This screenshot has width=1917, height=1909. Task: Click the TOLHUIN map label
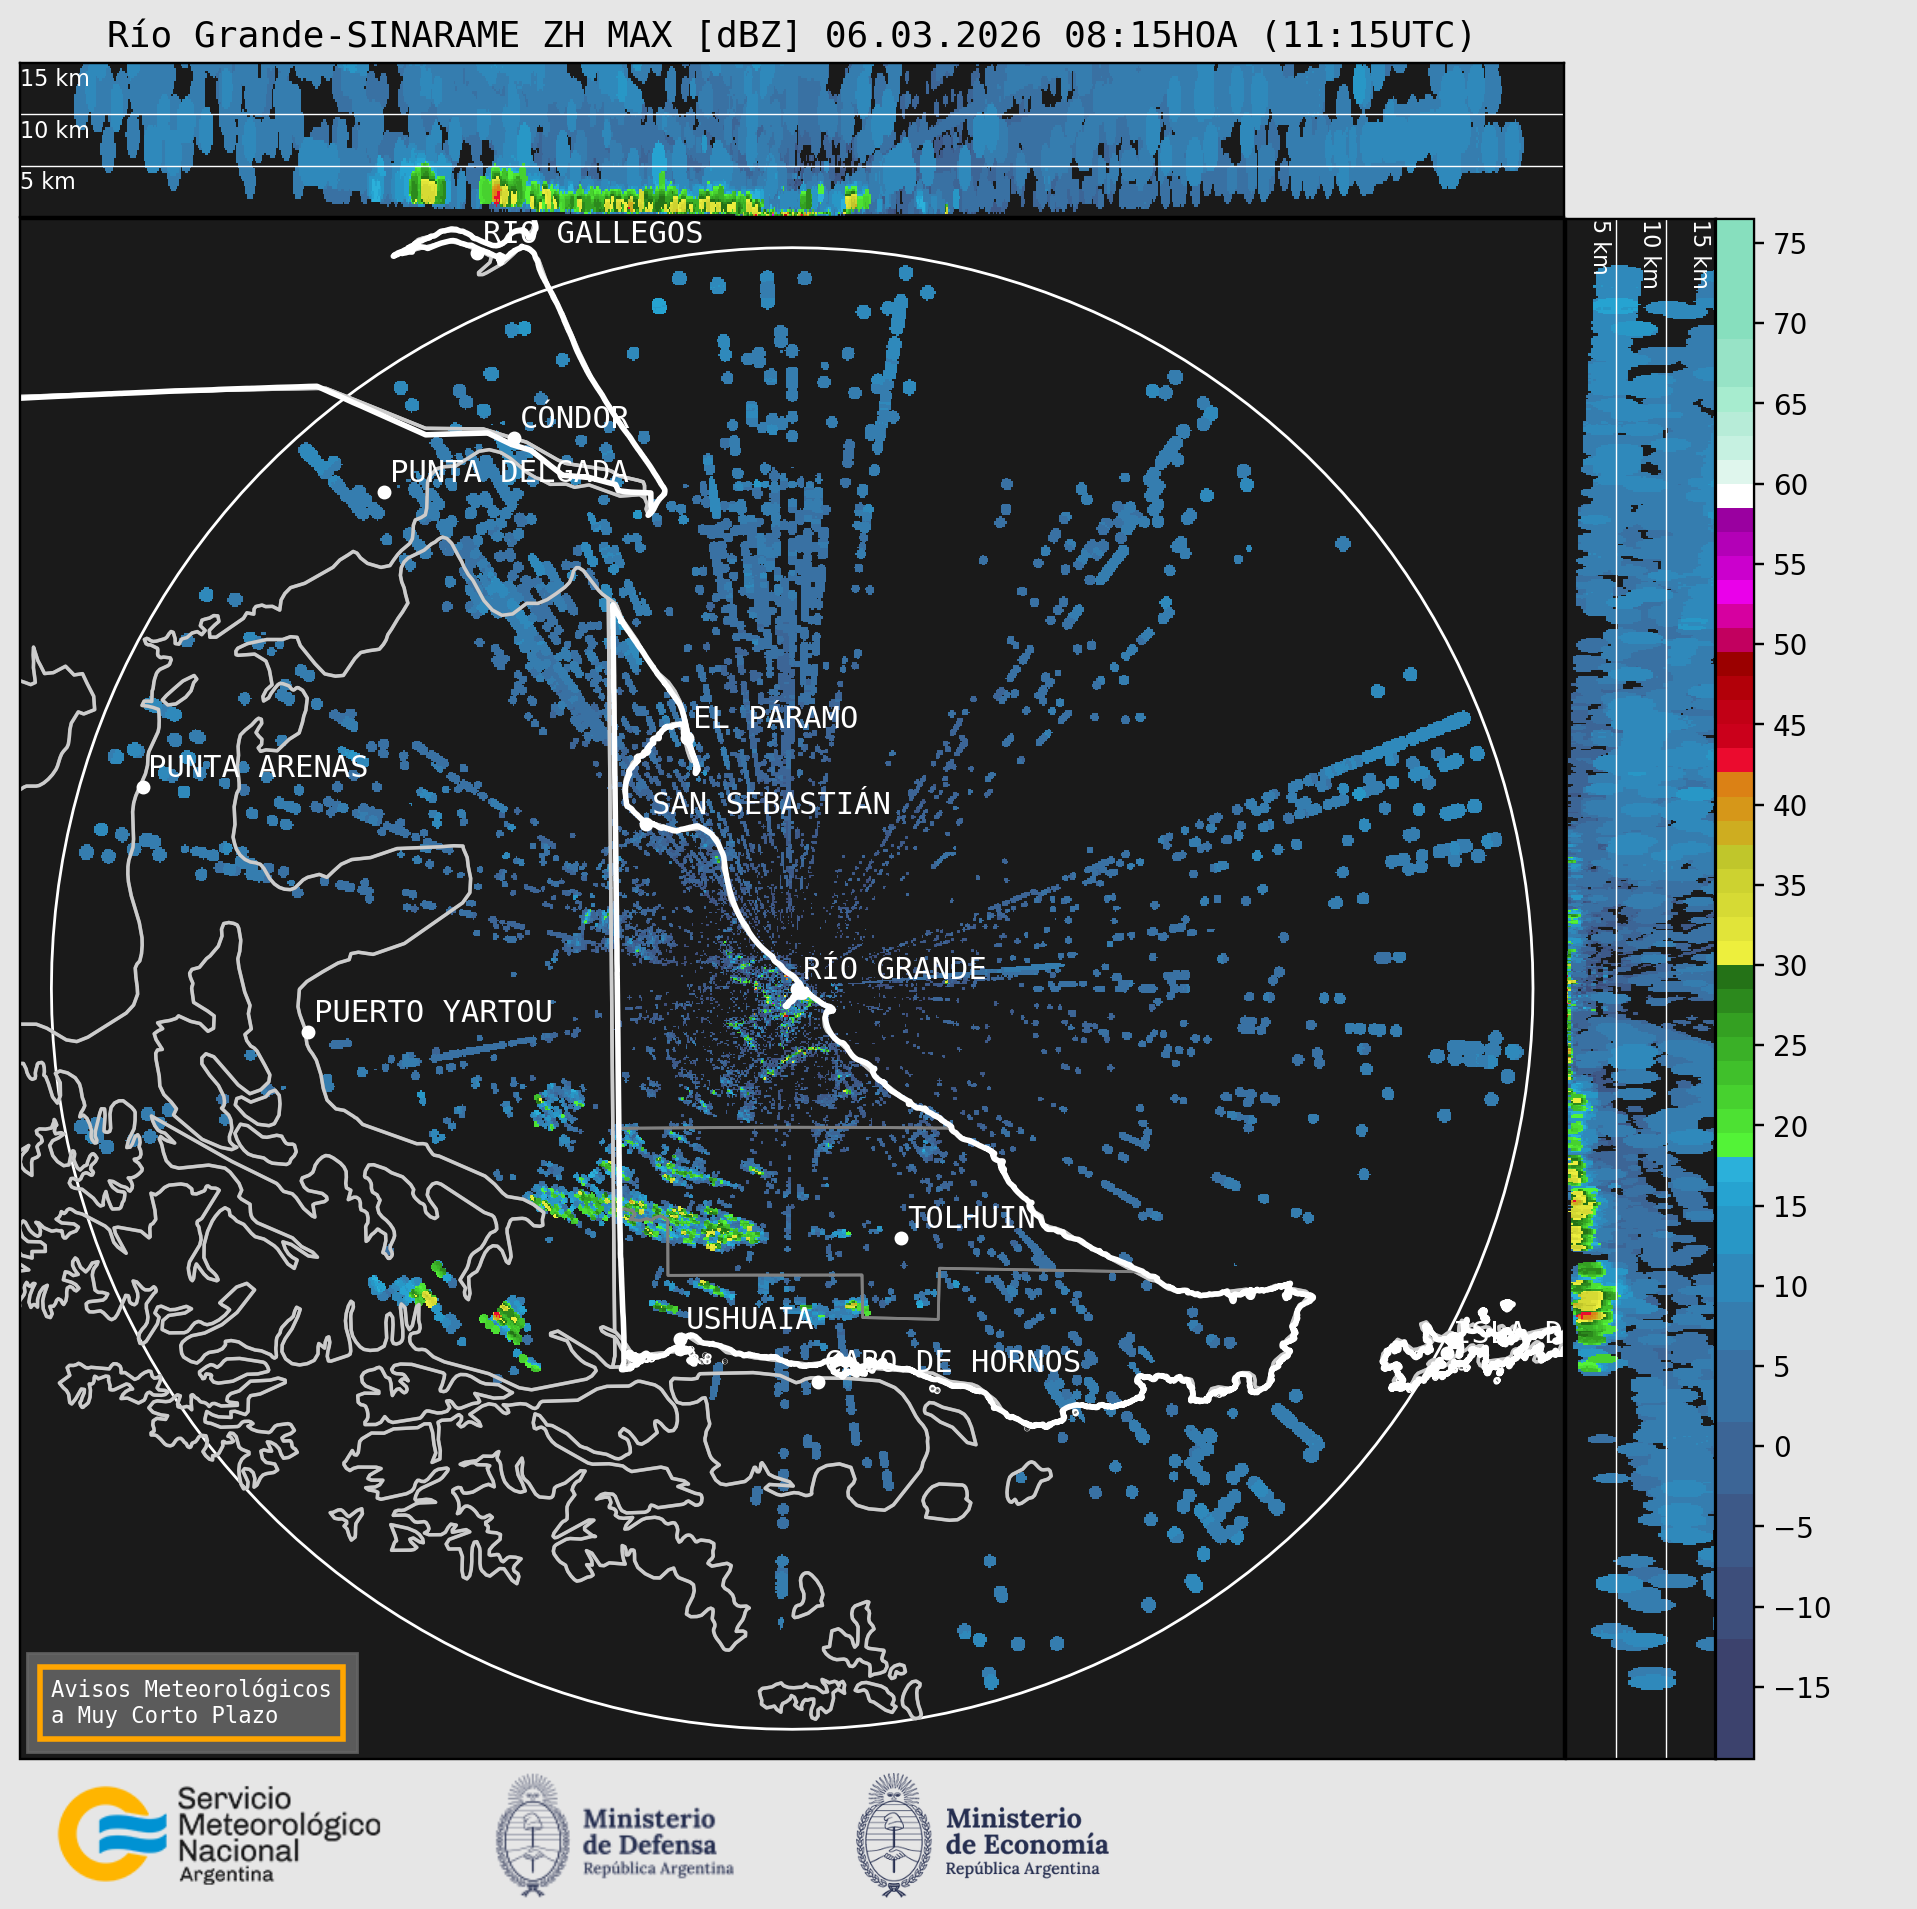972,1218
